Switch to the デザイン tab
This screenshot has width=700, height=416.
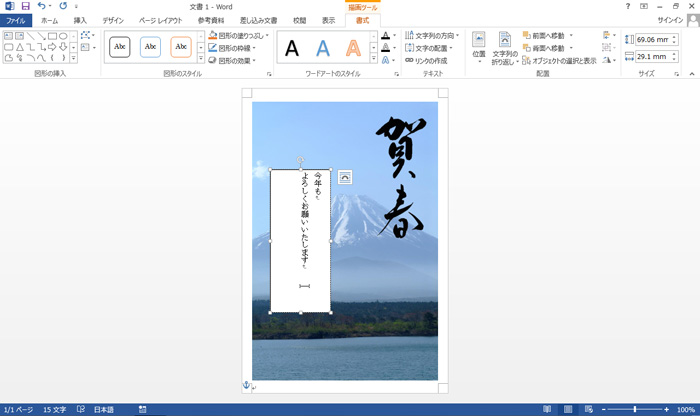[113, 21]
